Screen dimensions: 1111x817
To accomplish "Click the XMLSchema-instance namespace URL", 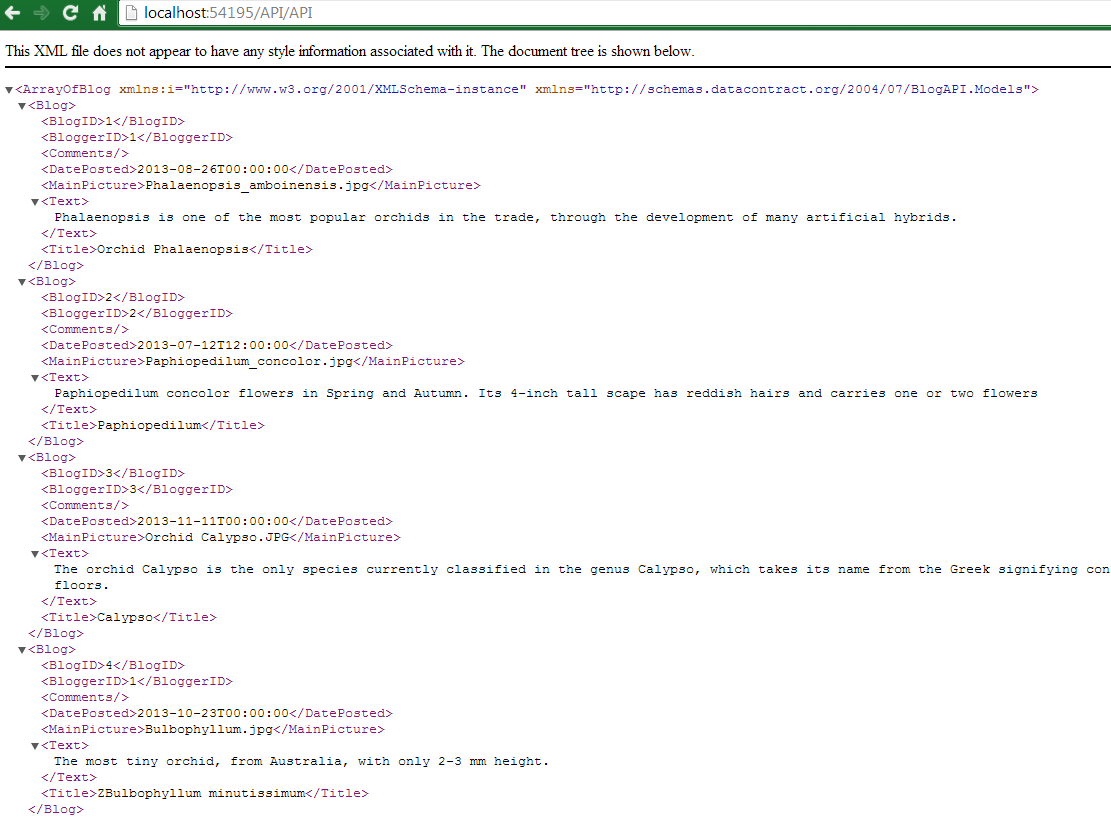I will tap(355, 89).
